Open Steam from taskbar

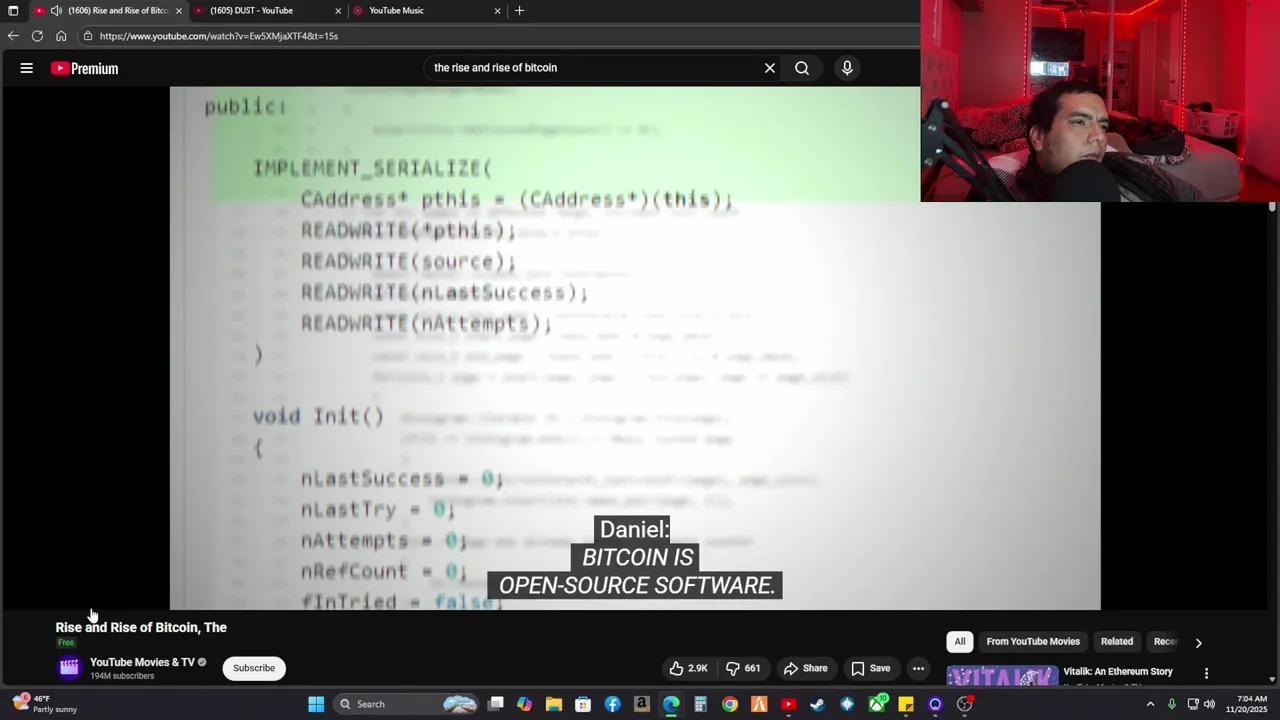click(x=817, y=704)
